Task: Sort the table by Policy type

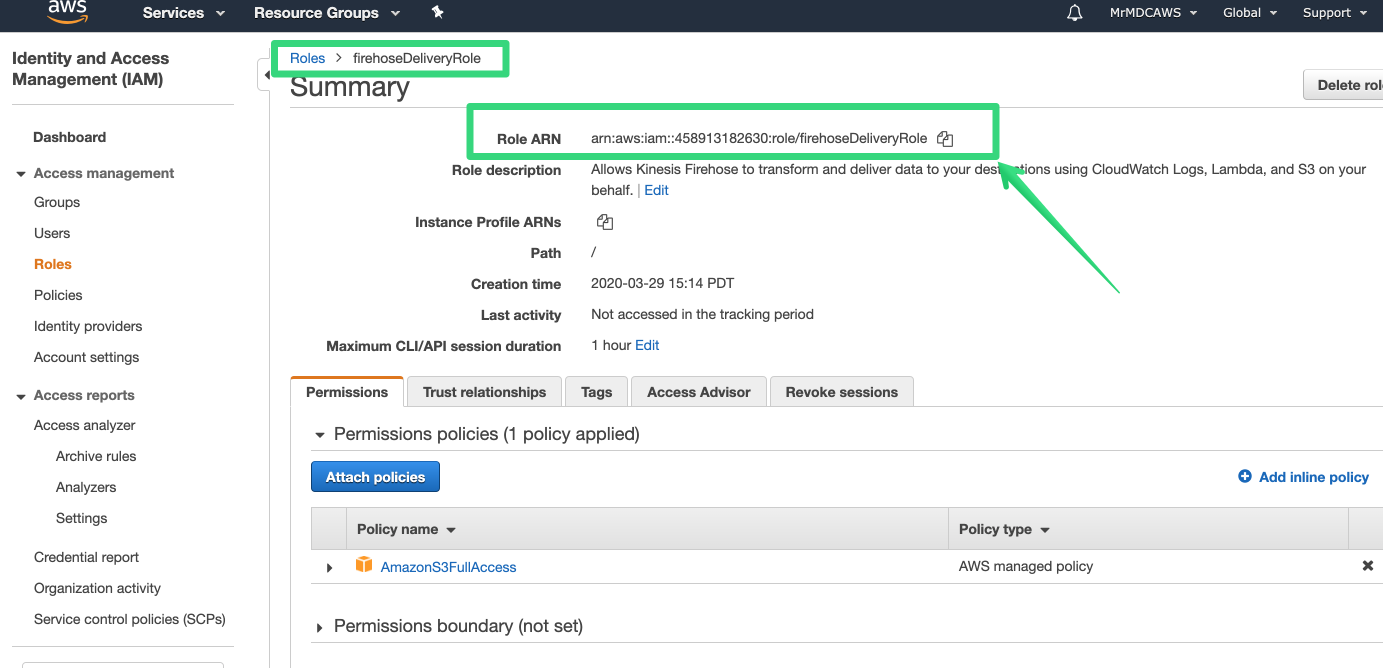Action: point(1005,529)
